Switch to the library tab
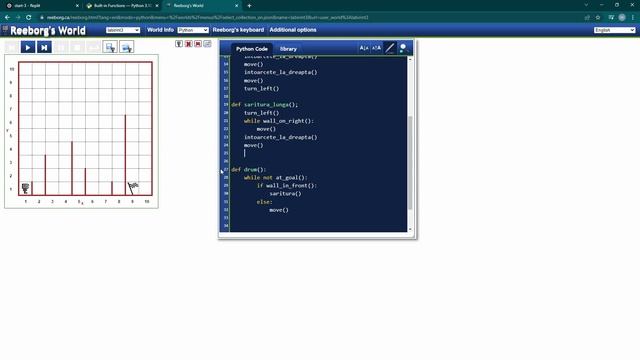The width and height of the screenshot is (640, 360). pyautogui.click(x=288, y=49)
